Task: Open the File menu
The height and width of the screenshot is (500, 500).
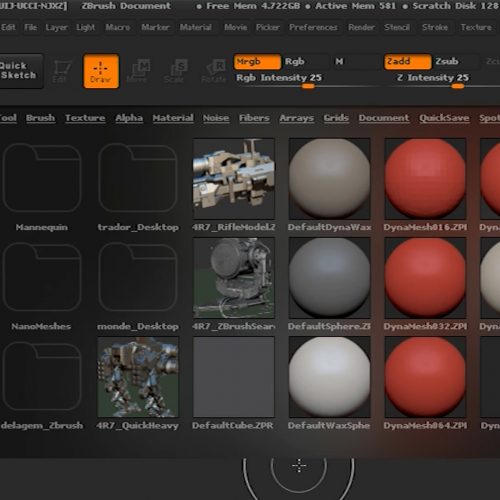Action: tap(31, 27)
